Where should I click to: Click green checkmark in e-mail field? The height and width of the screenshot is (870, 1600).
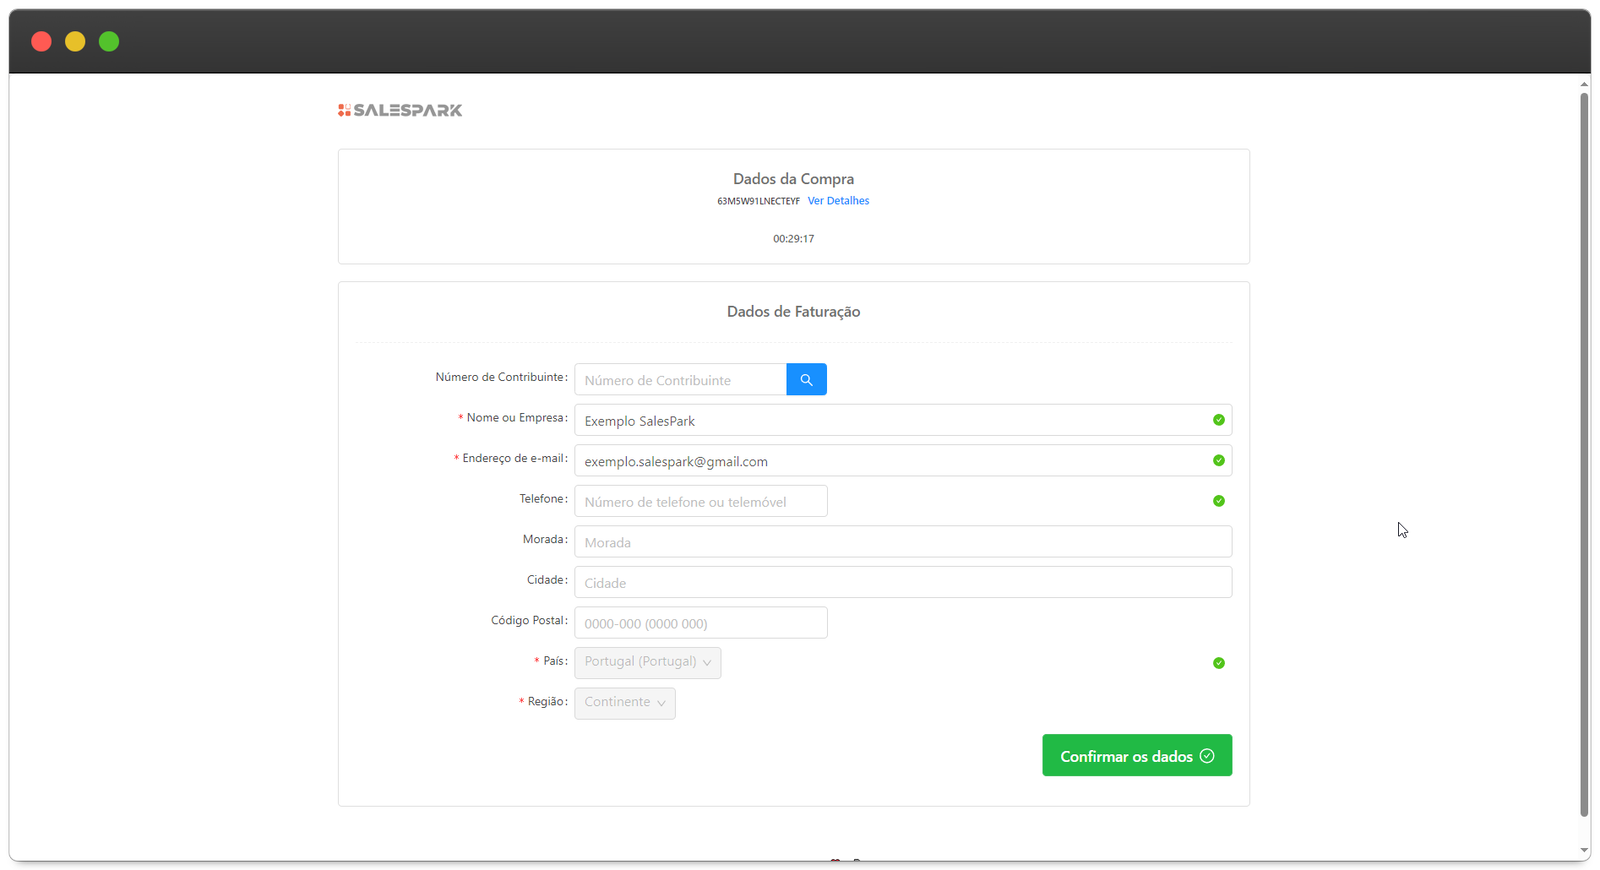pyautogui.click(x=1218, y=461)
